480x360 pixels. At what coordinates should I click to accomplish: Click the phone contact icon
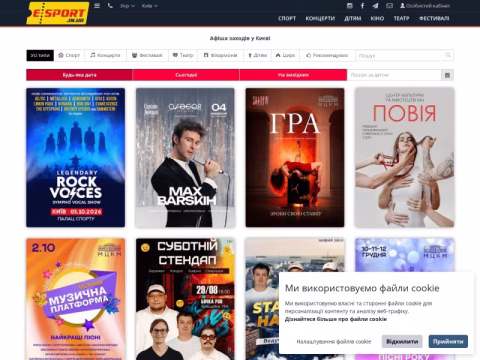[110, 6]
